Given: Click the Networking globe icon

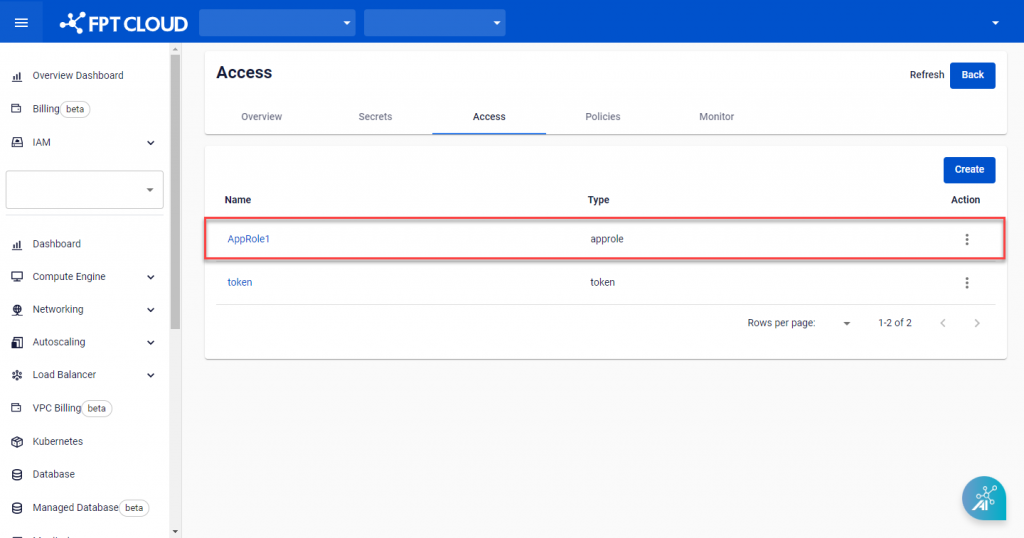Looking at the screenshot, I should [16, 310].
